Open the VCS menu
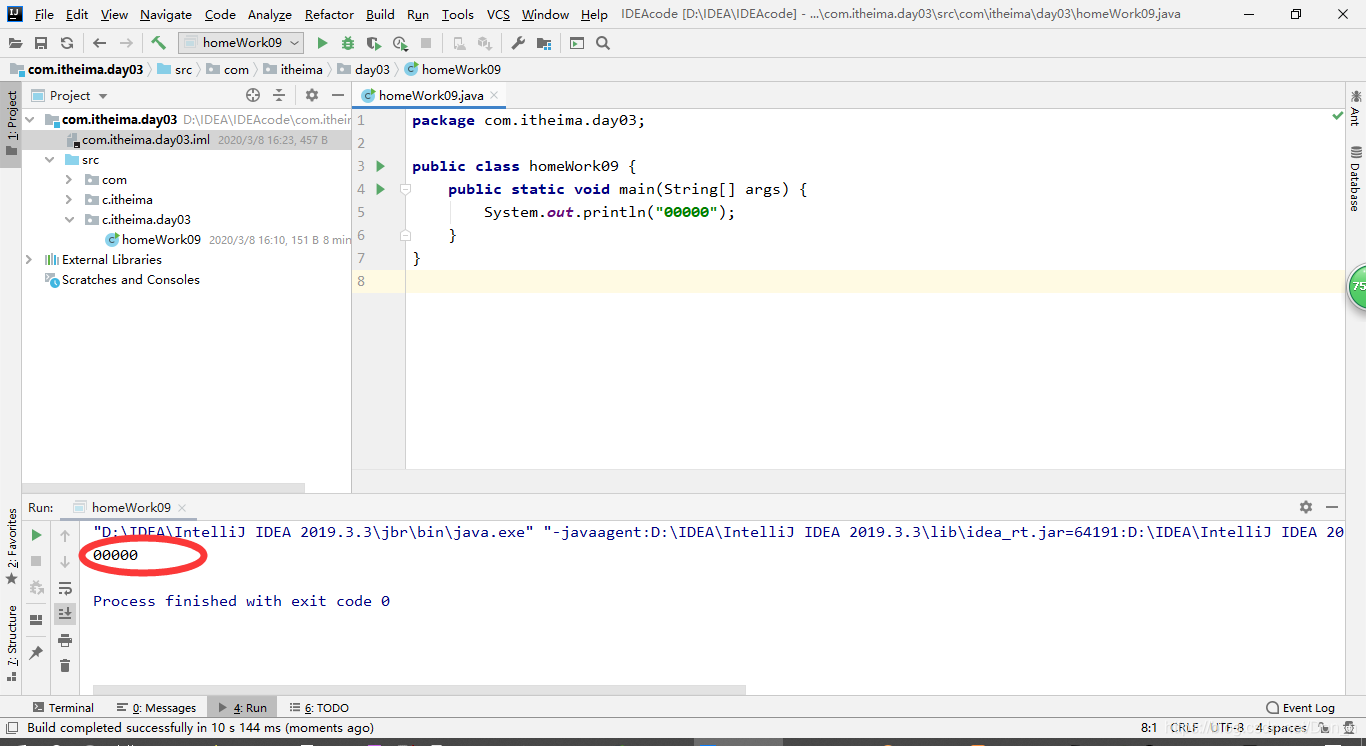This screenshot has width=1366, height=746. pos(498,14)
